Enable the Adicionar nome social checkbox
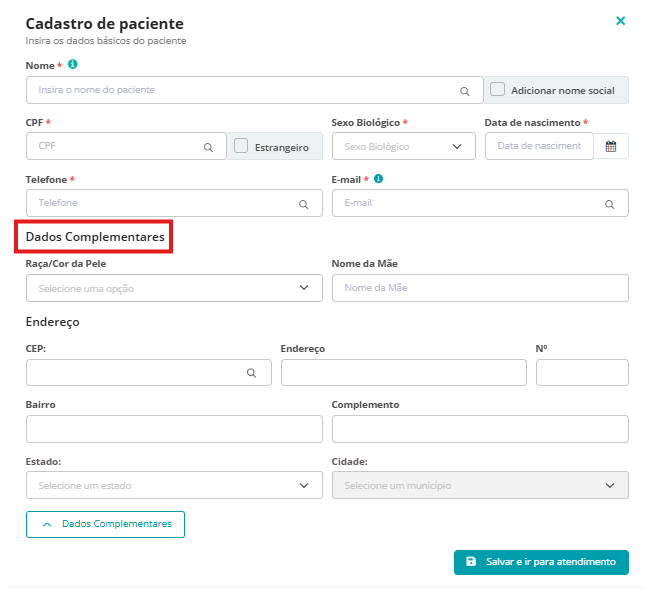Screen dimensions: 658x589 point(498,90)
